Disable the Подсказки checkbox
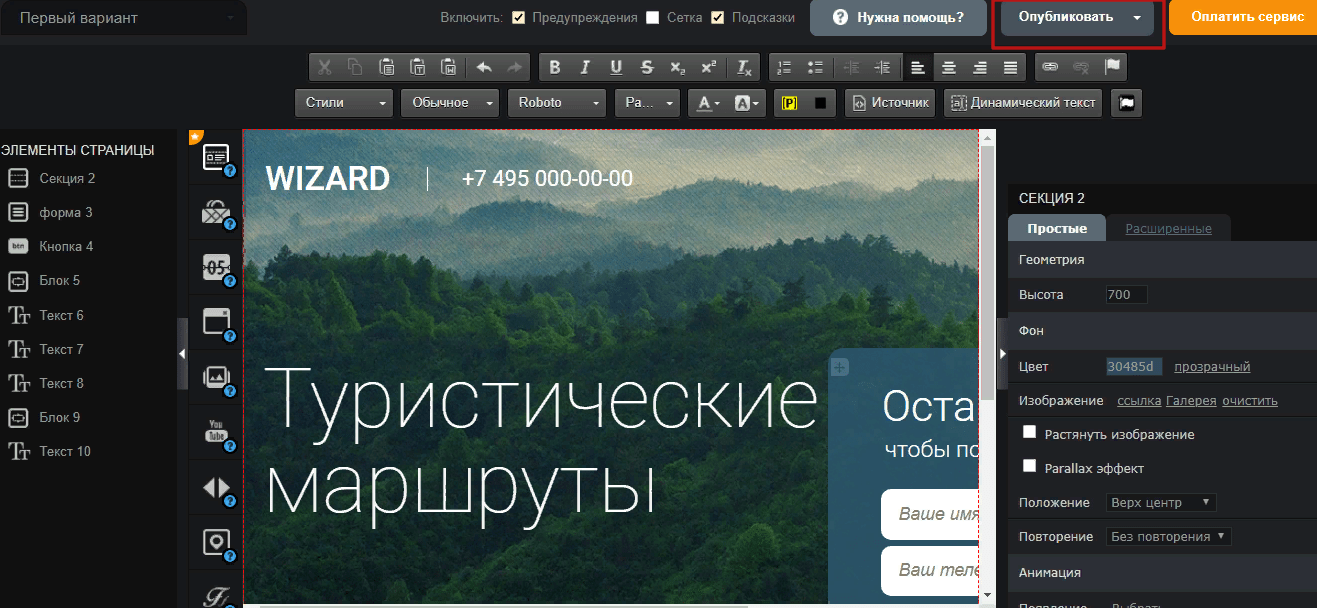 pos(718,17)
